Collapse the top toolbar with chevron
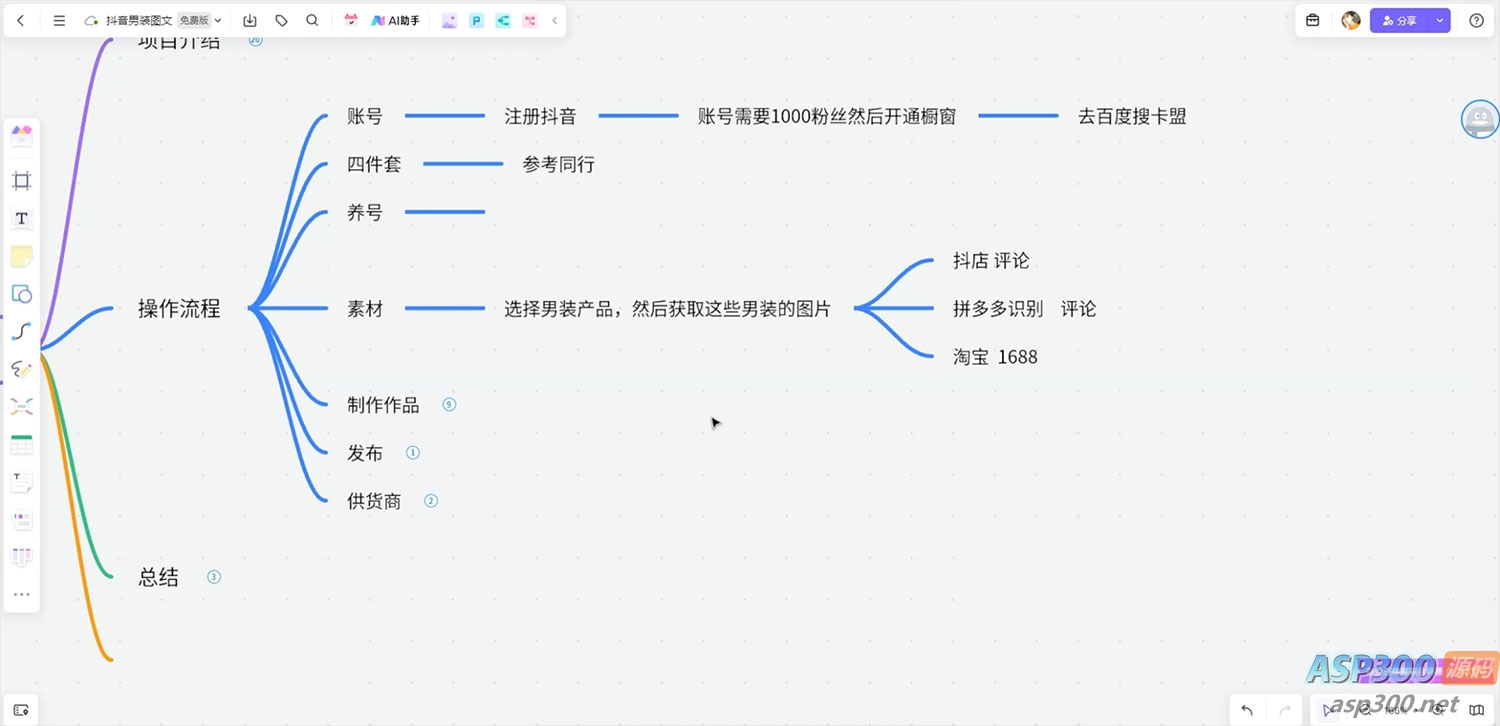Screen dimensions: 1500x726 click(555, 20)
